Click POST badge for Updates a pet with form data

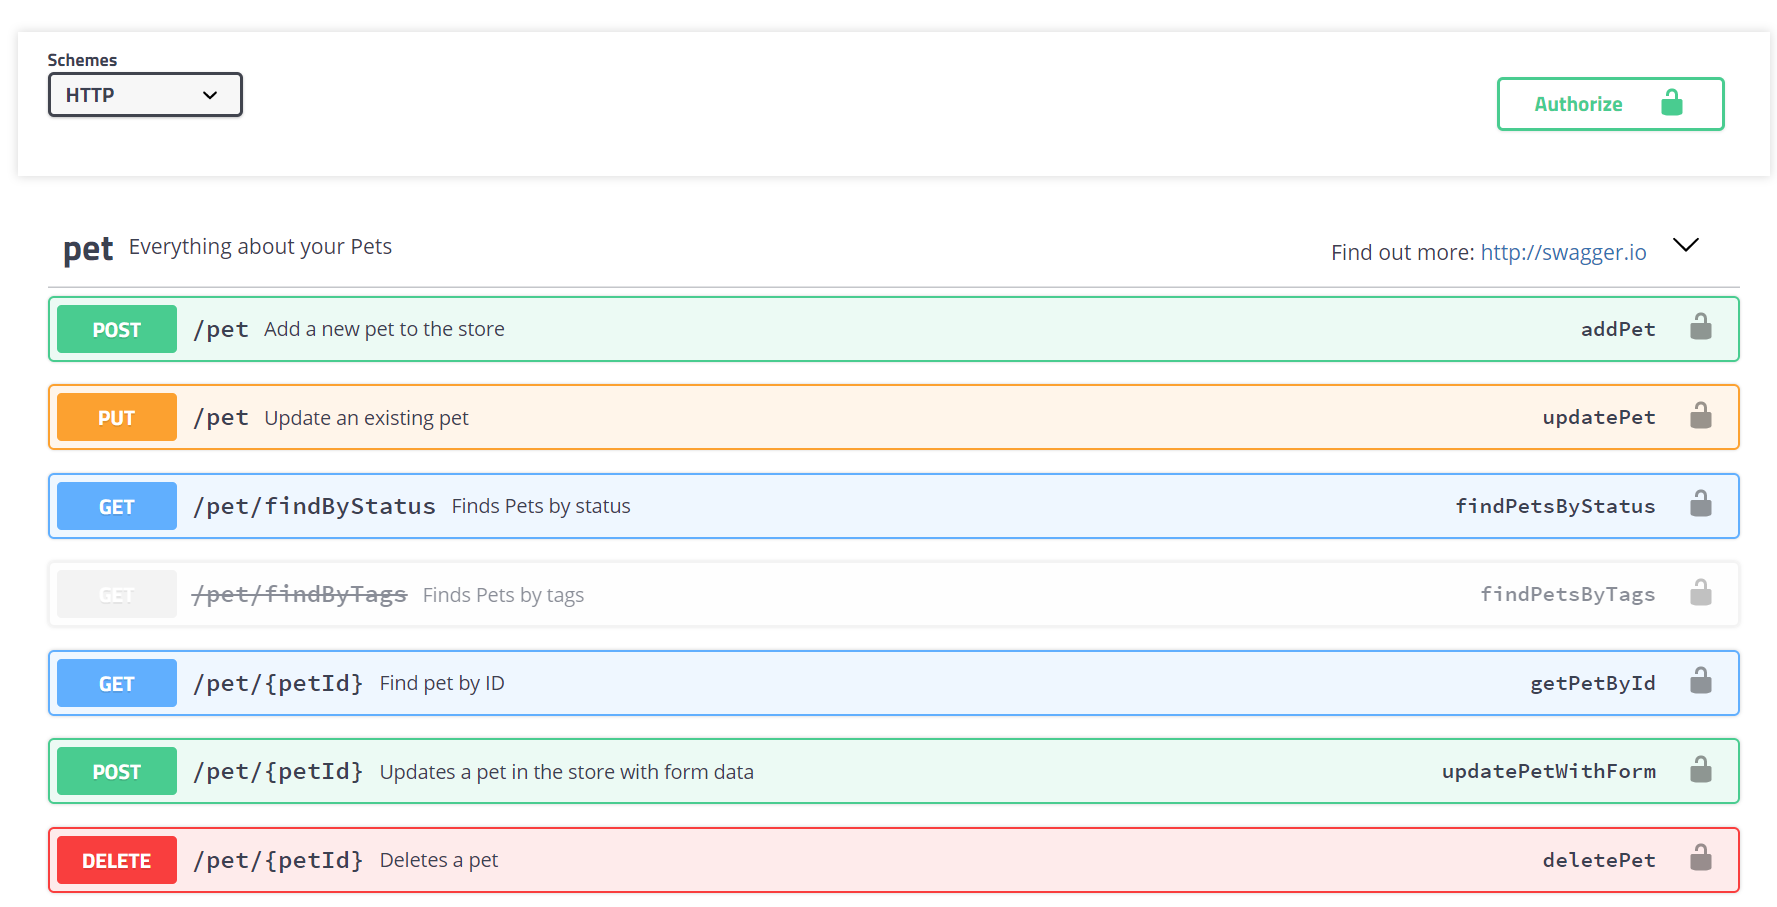[x=117, y=771]
